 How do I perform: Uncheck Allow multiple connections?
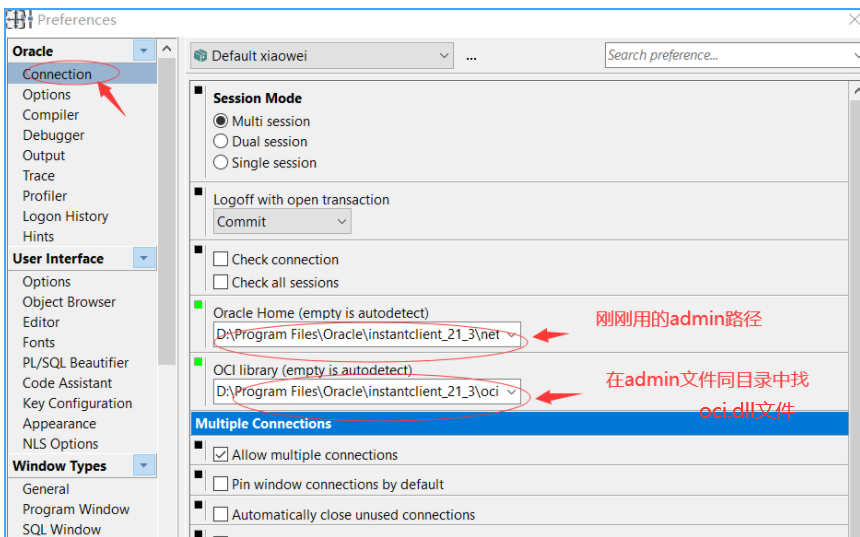(x=220, y=454)
